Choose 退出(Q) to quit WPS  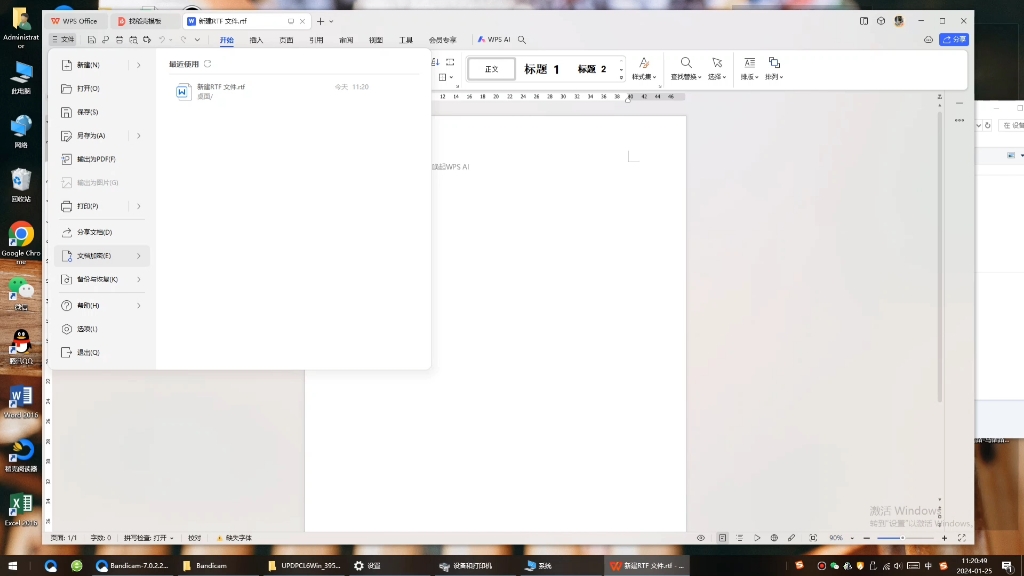tap(88, 353)
